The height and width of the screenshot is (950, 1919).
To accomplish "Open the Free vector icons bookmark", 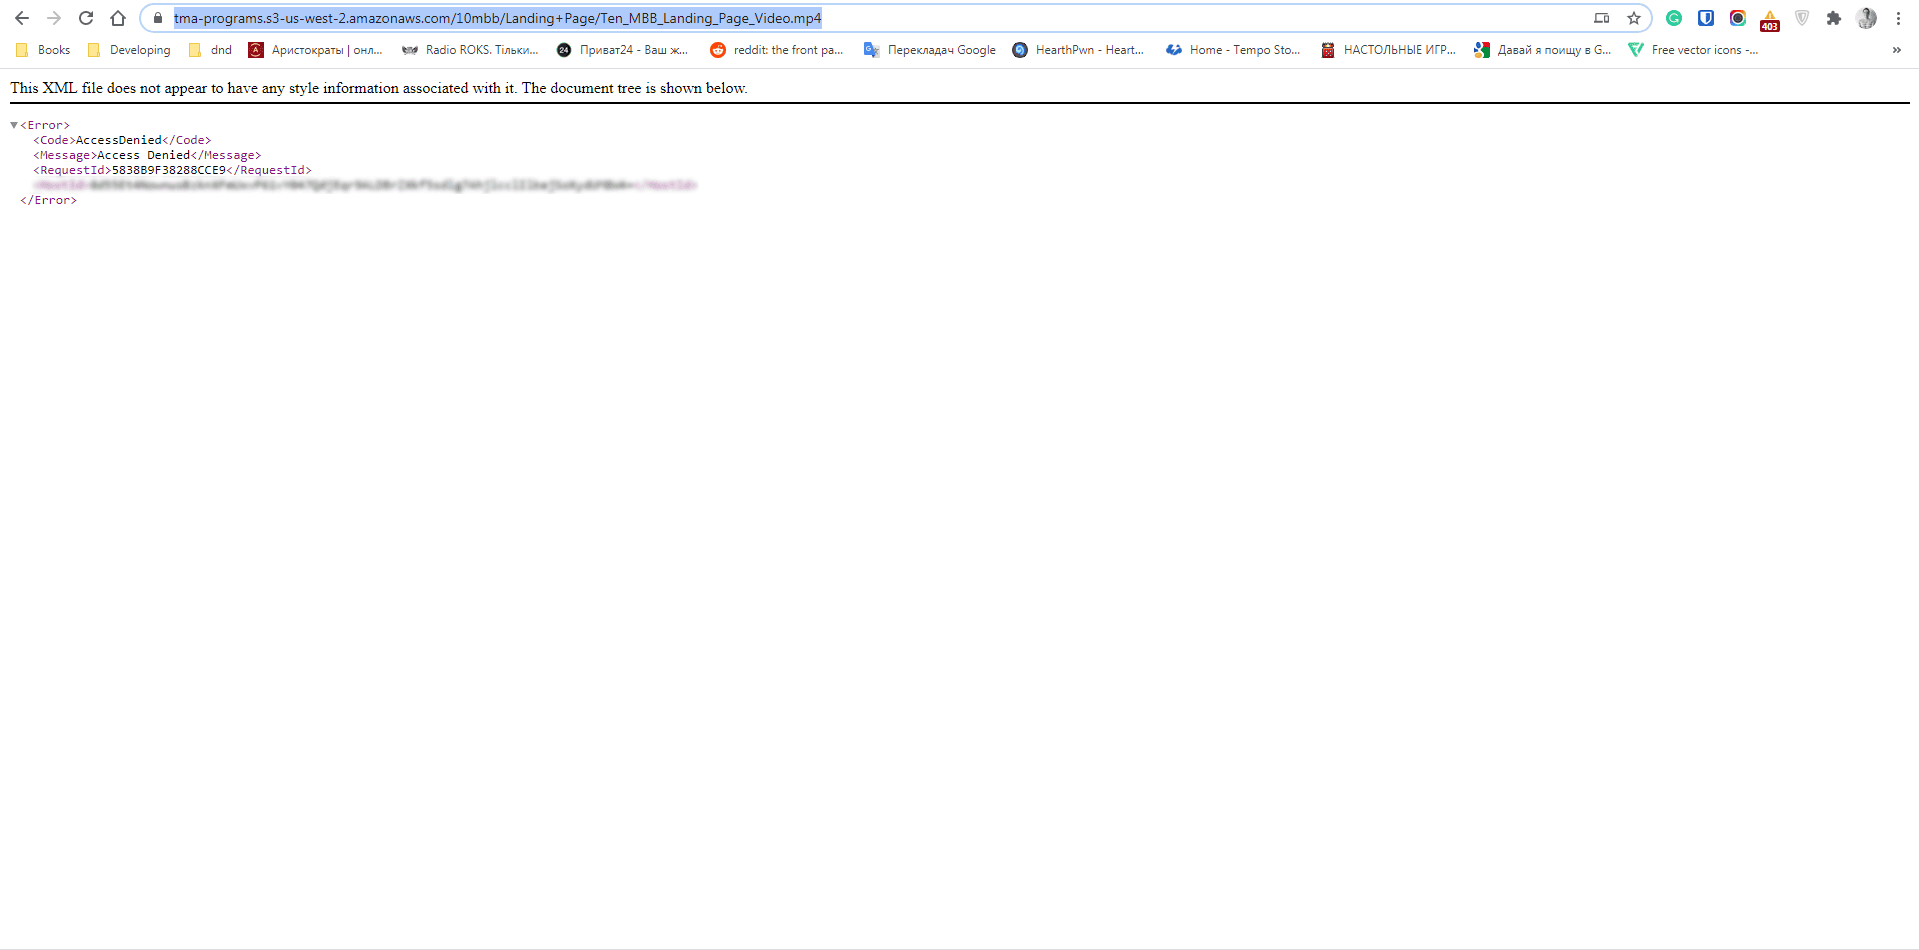I will (x=1694, y=50).
